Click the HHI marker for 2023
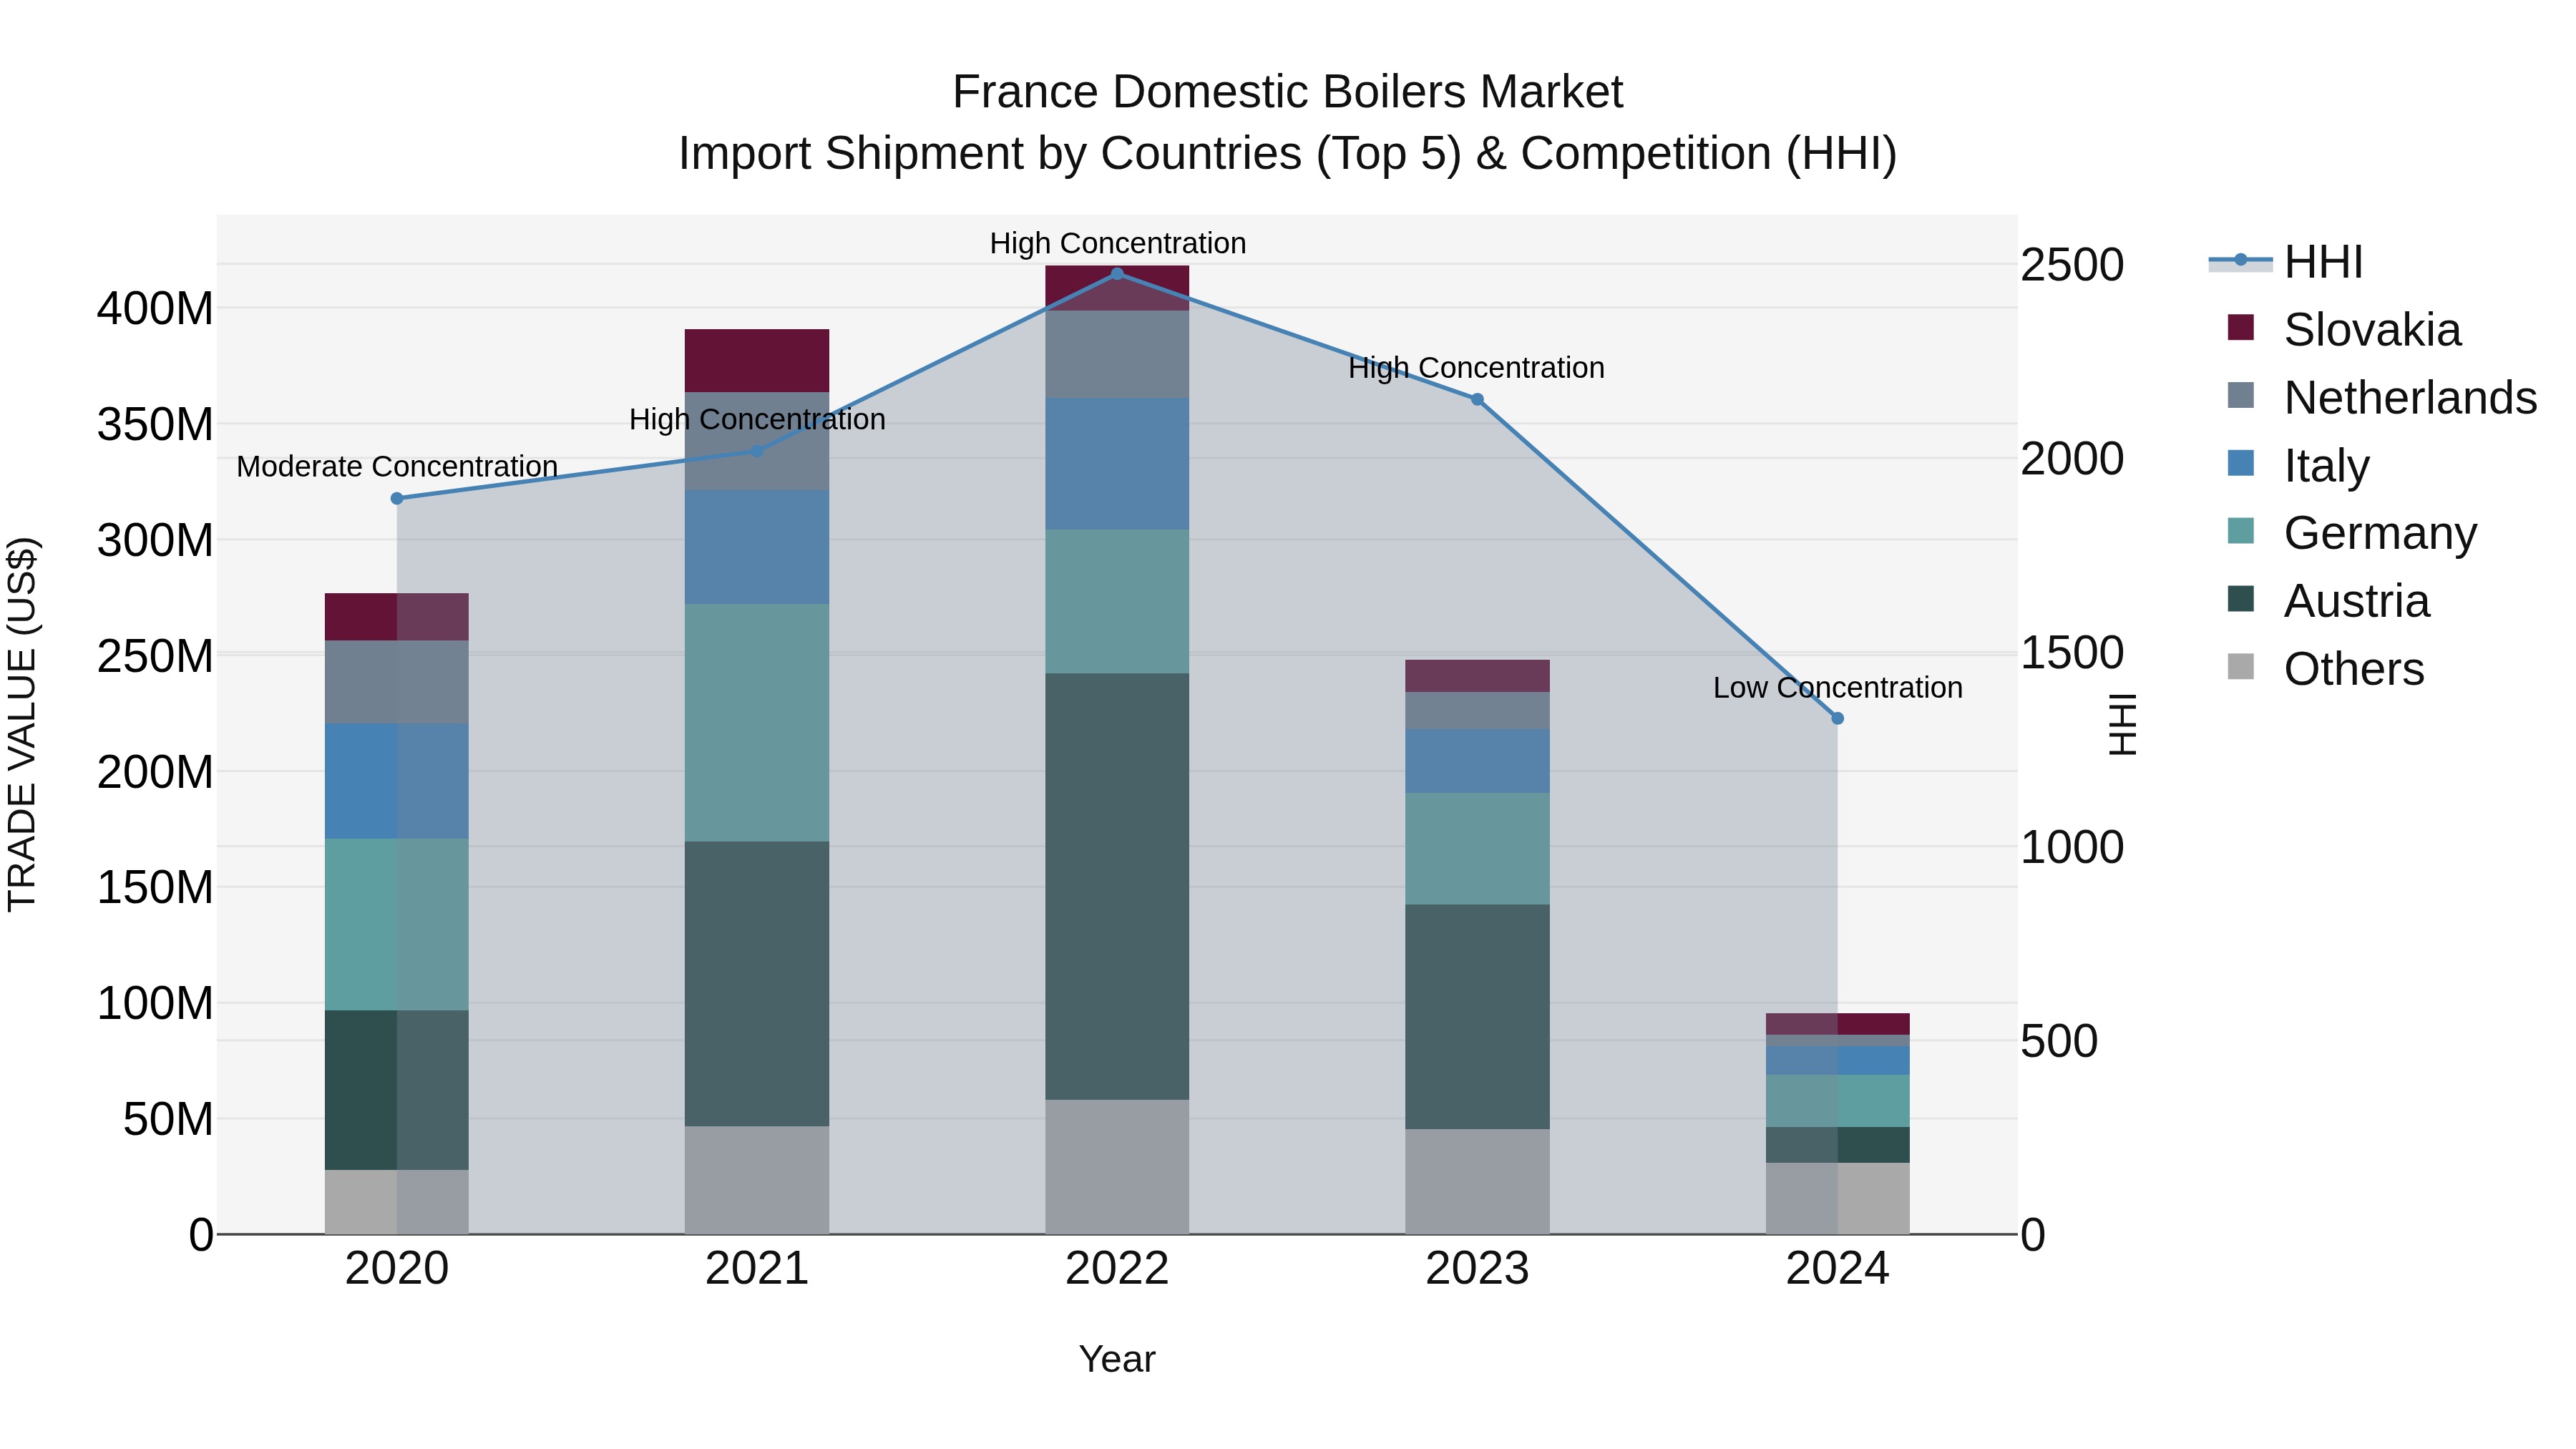This screenshot has height=1449, width=2576. pyautogui.click(x=1477, y=400)
